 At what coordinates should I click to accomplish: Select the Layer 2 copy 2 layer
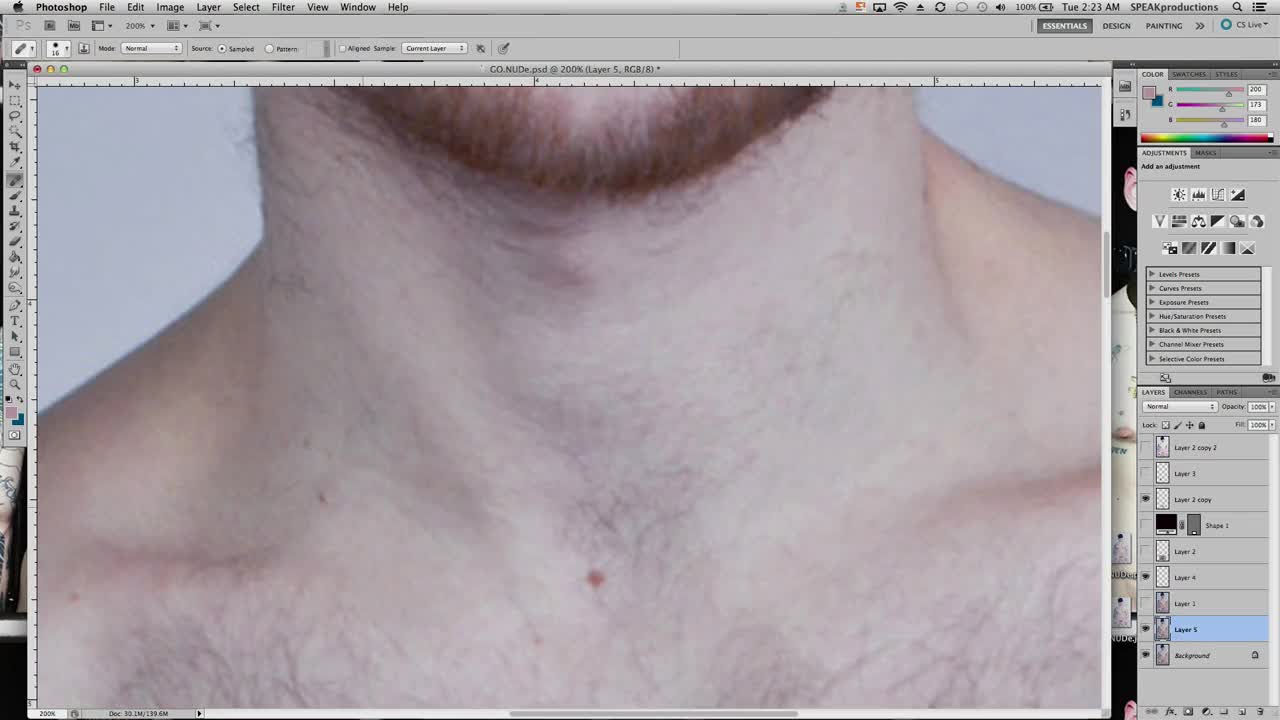1205,447
